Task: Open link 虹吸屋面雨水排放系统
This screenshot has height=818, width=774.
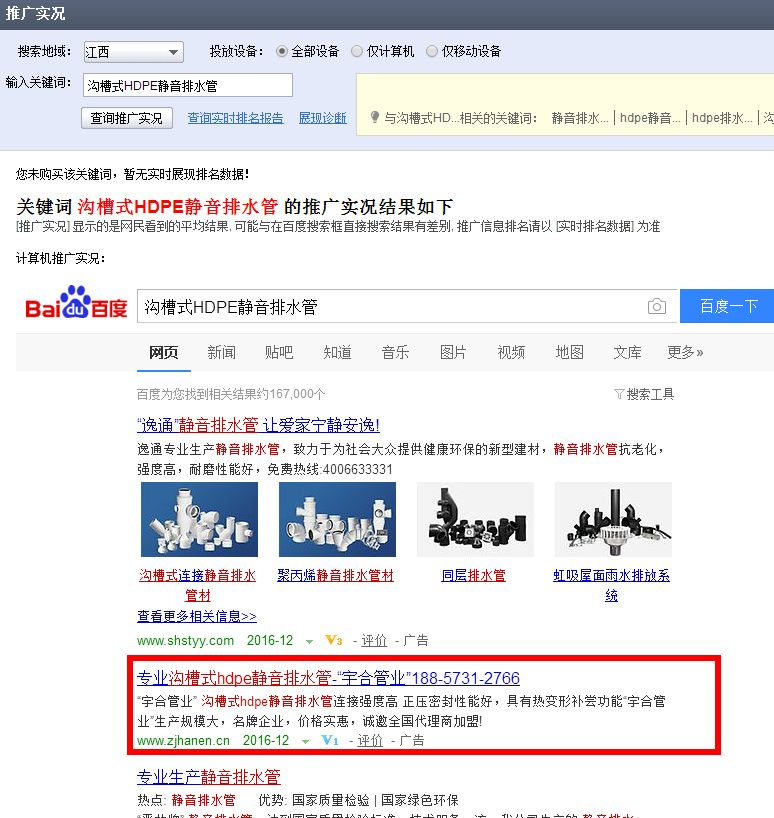Action: pos(611,585)
